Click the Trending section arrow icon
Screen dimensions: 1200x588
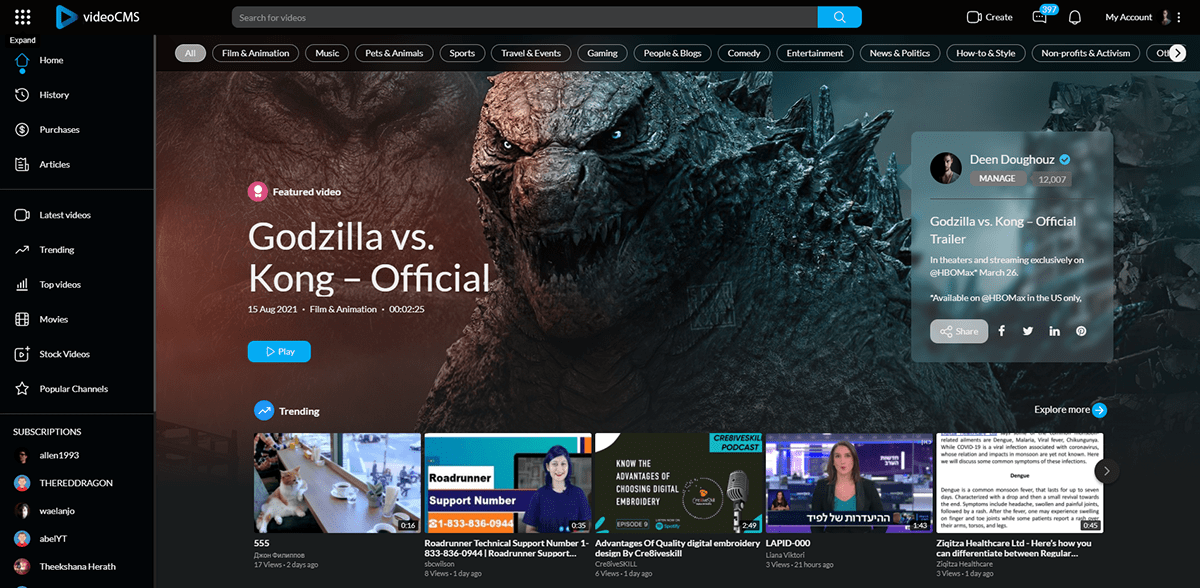(264, 410)
